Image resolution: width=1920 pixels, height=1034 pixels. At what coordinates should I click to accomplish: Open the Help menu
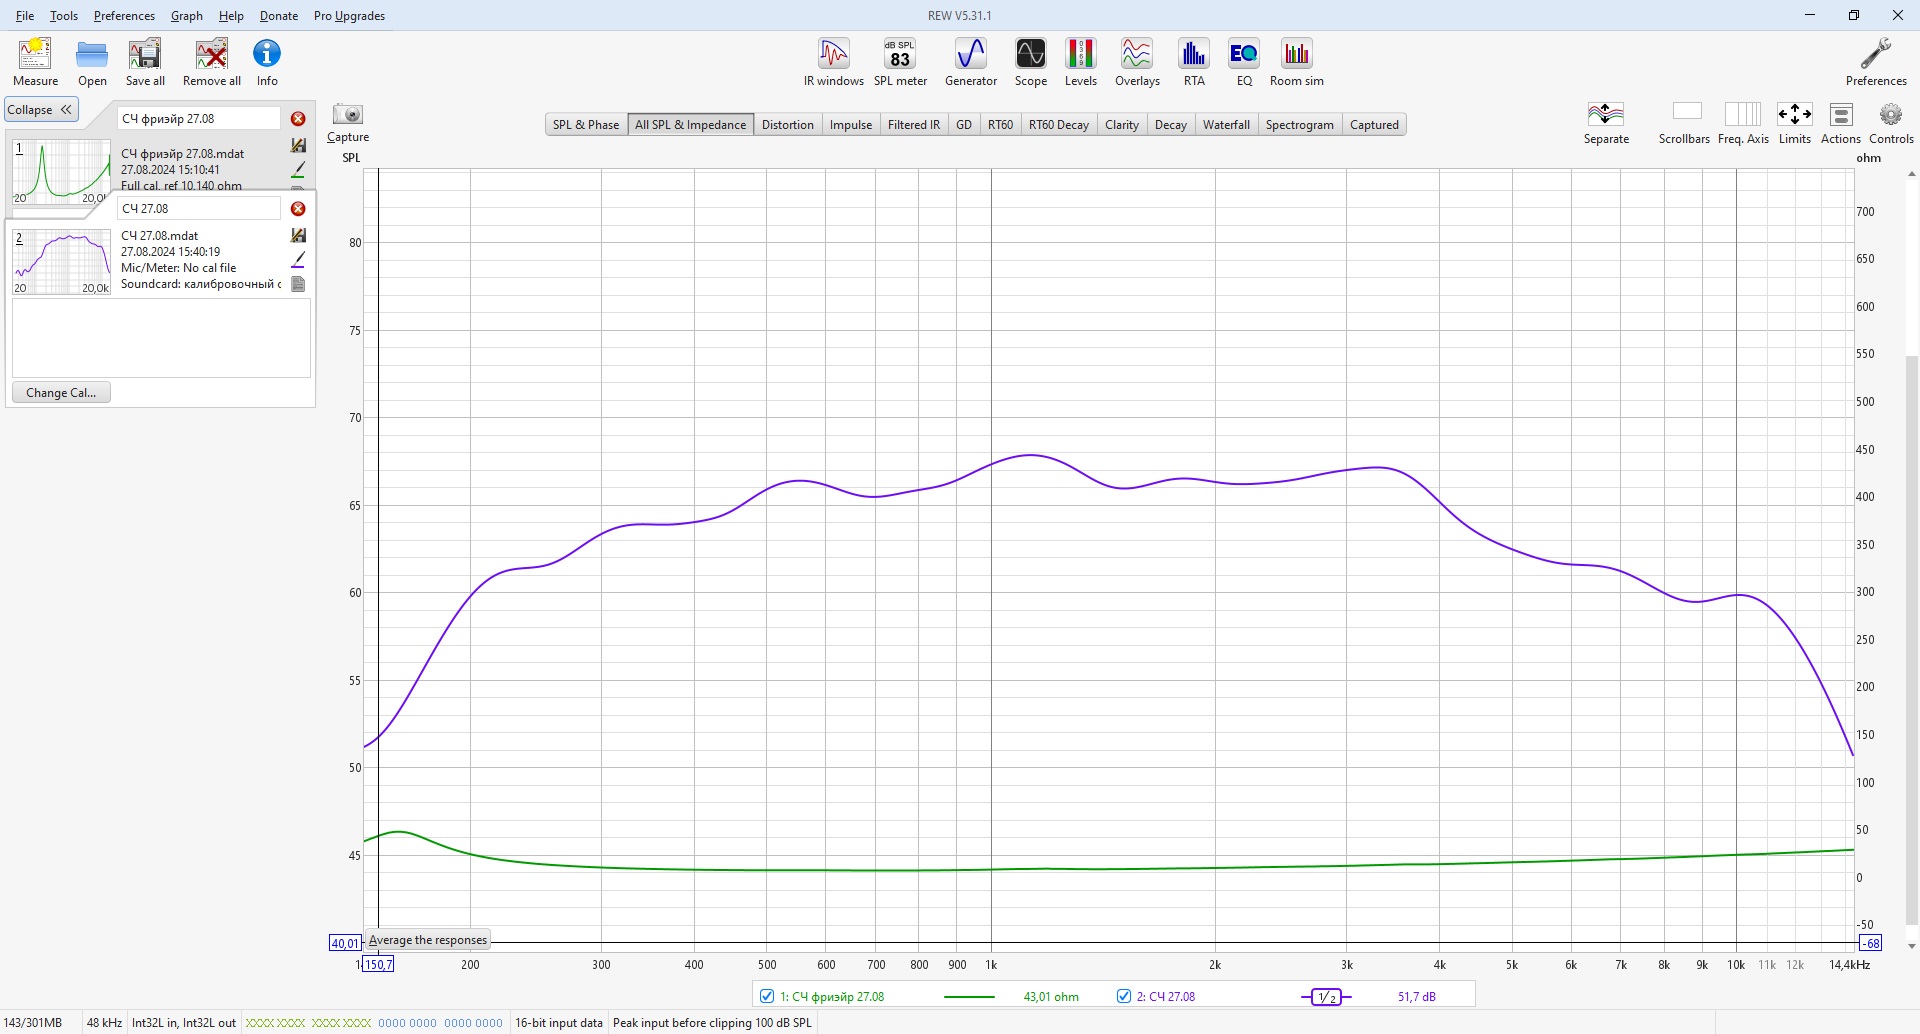pyautogui.click(x=231, y=16)
